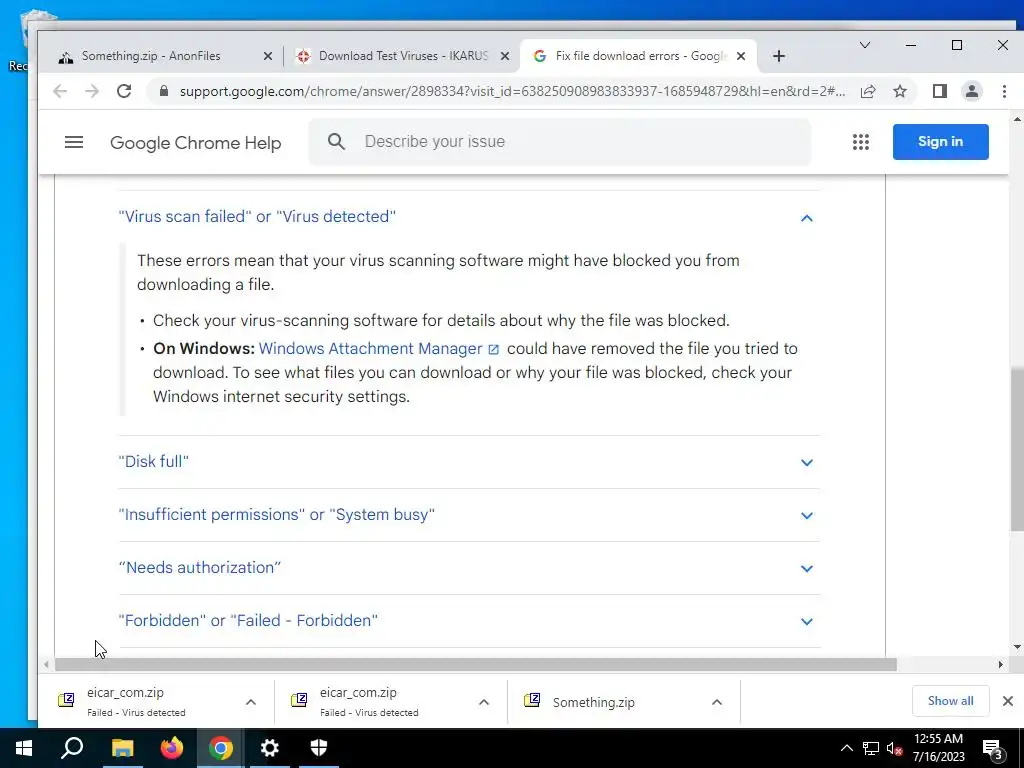Open Windows Security shield in taskbar

click(x=319, y=748)
